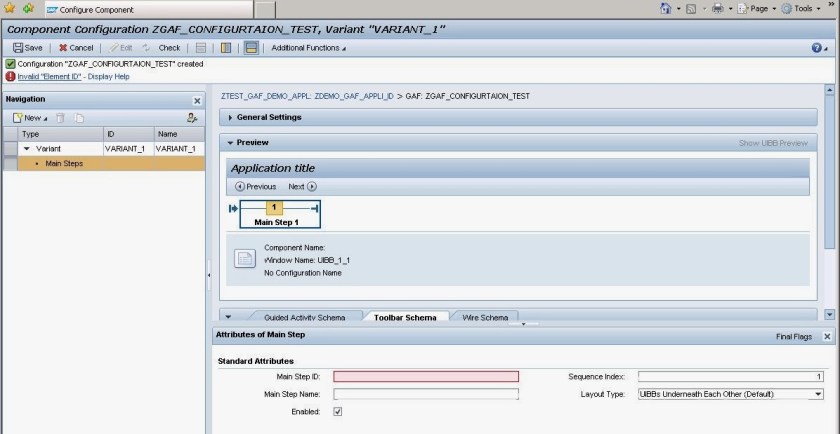
Task: Click the green success message icon
Action: pos(10,64)
